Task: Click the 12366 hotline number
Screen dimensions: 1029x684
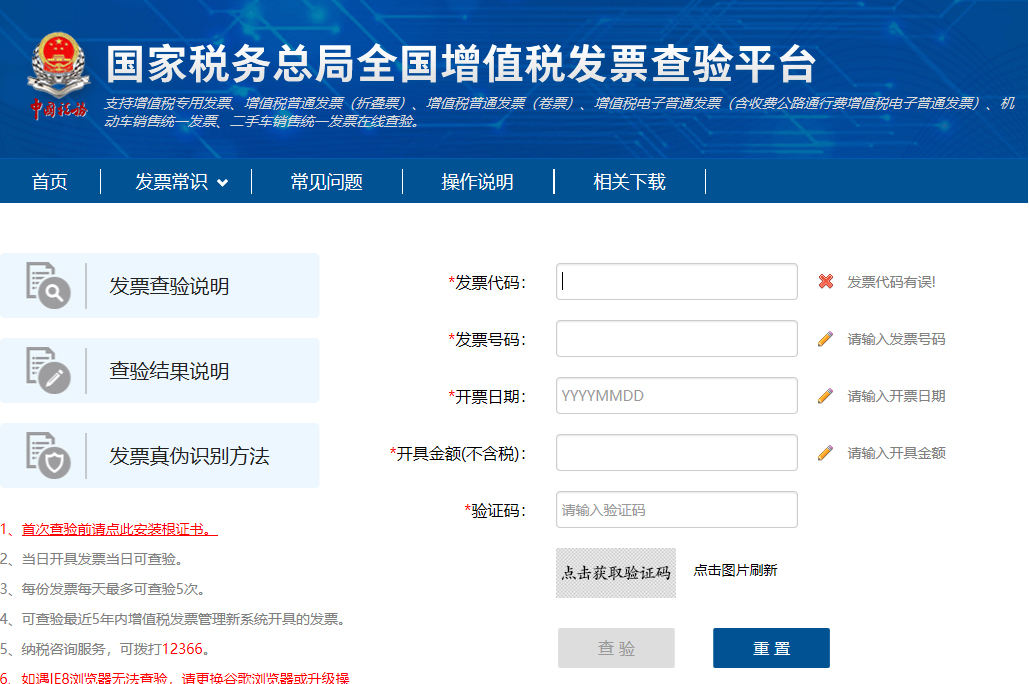Action: pos(182,649)
